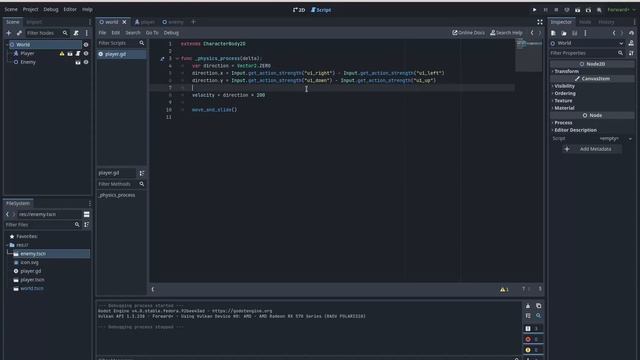640x360 pixels.
Task: Fold the _physics_process function arrow
Action: click(177, 58)
